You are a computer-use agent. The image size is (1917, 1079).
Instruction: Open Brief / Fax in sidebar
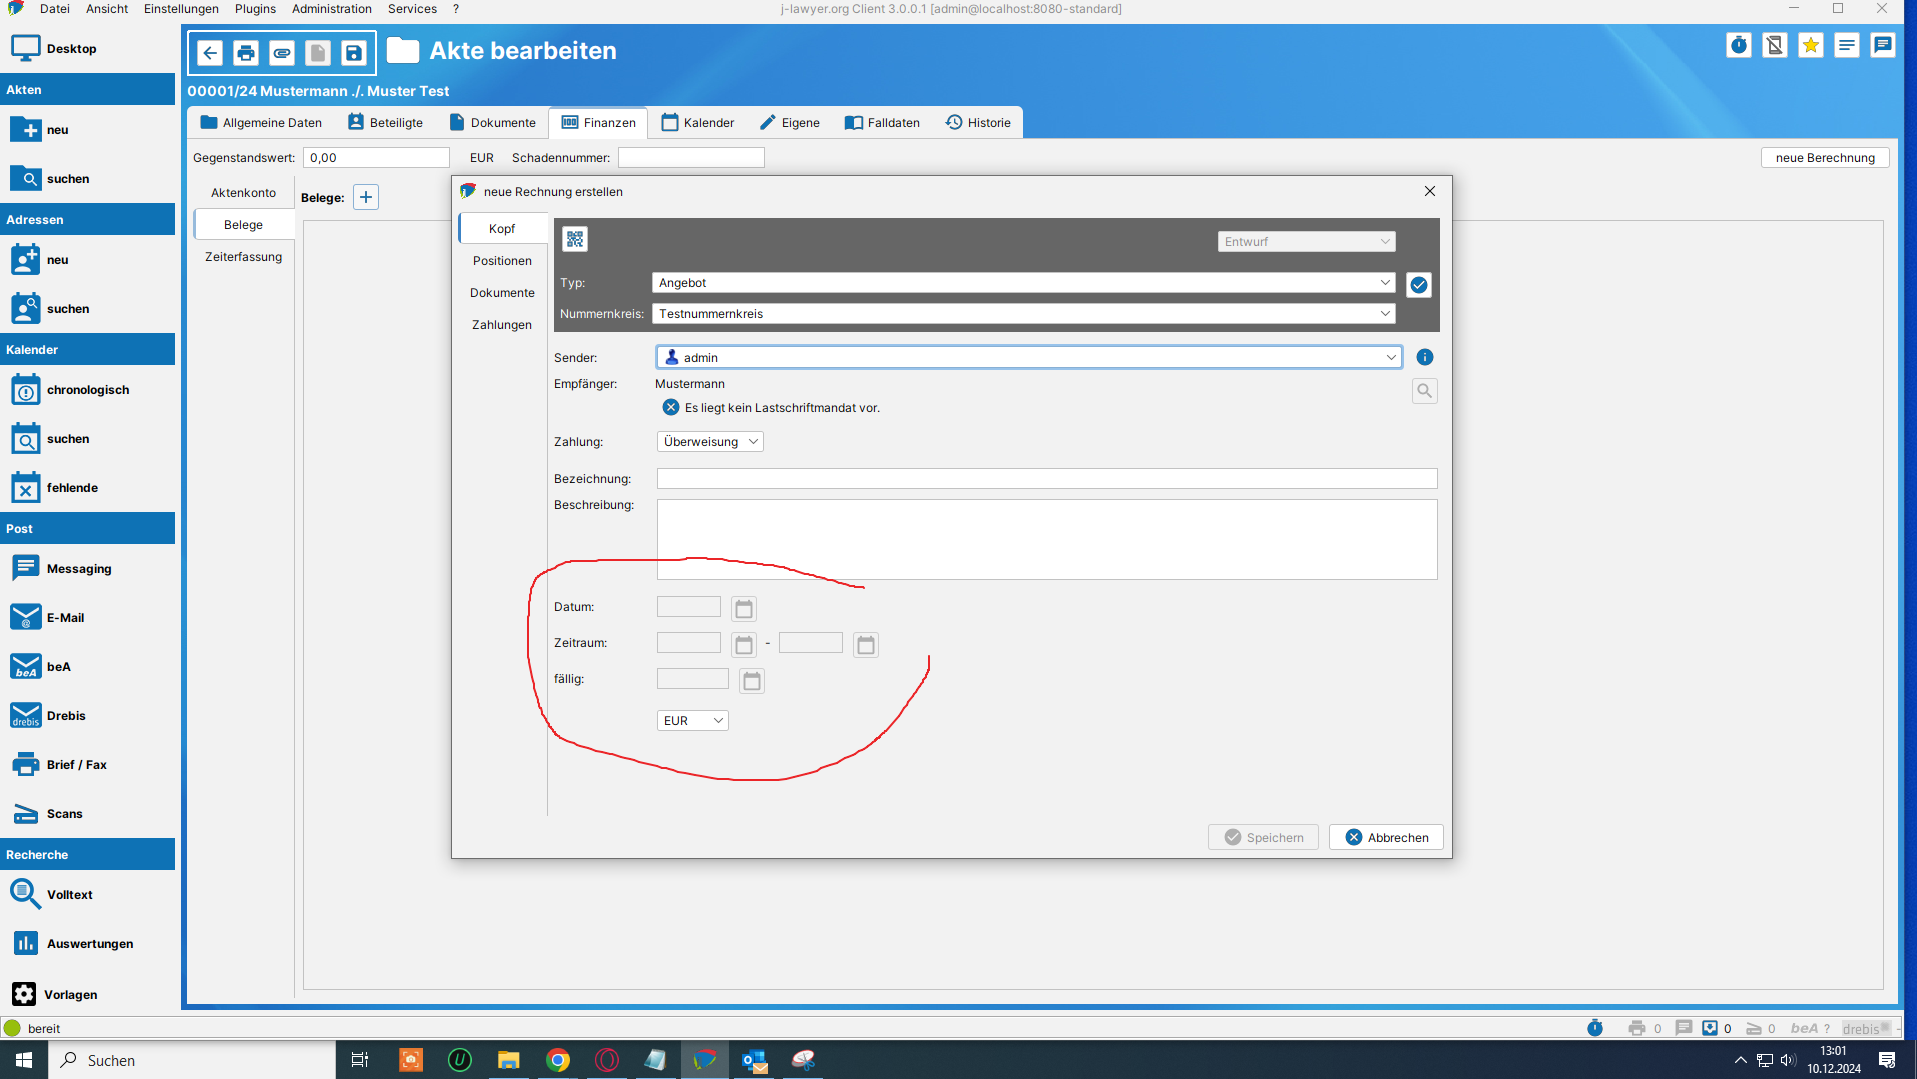tap(59, 764)
